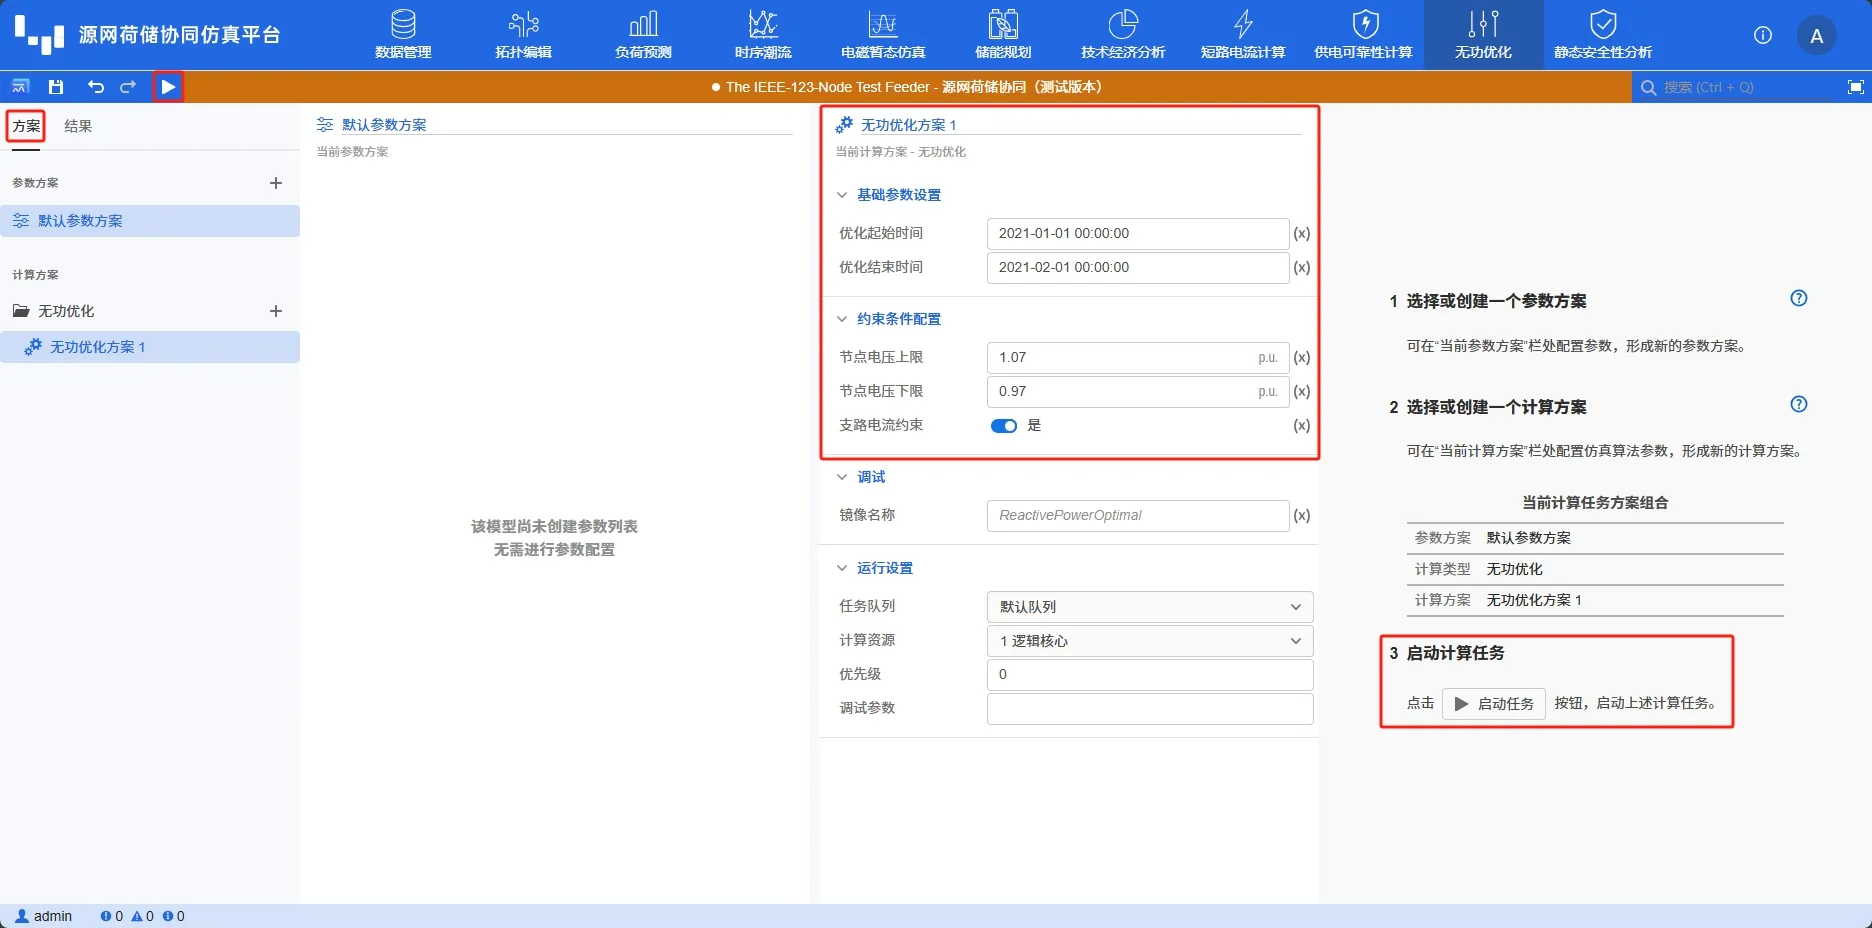Click the warning count in status bar
Image resolution: width=1872 pixels, height=928 pixels.
point(143,916)
